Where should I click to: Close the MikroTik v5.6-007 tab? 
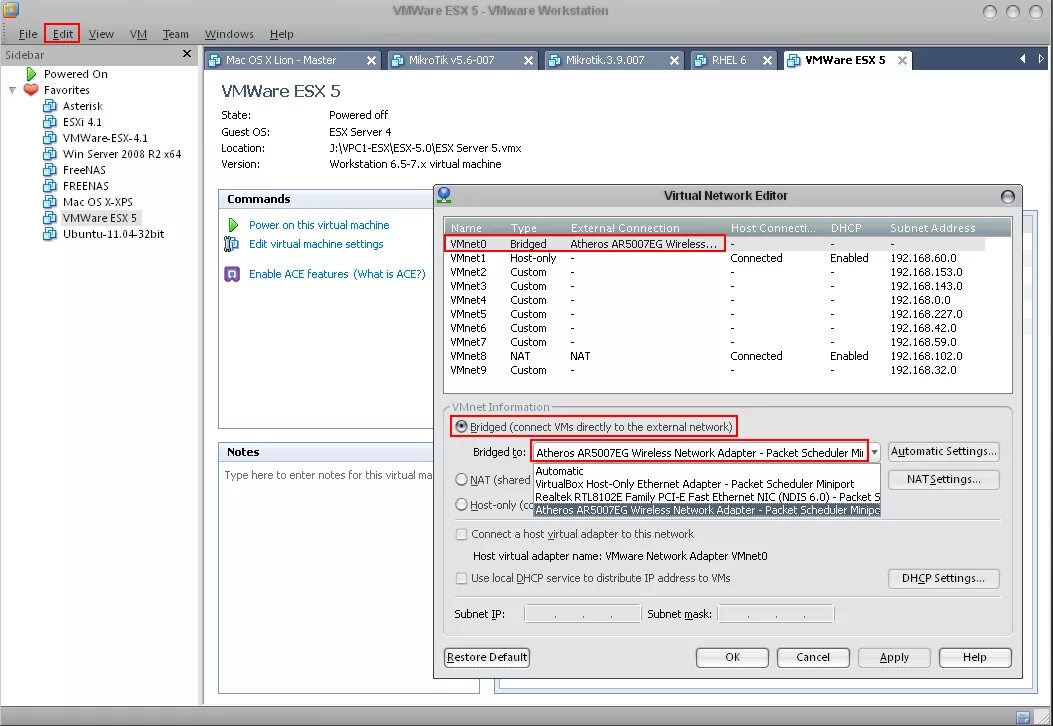(x=529, y=60)
